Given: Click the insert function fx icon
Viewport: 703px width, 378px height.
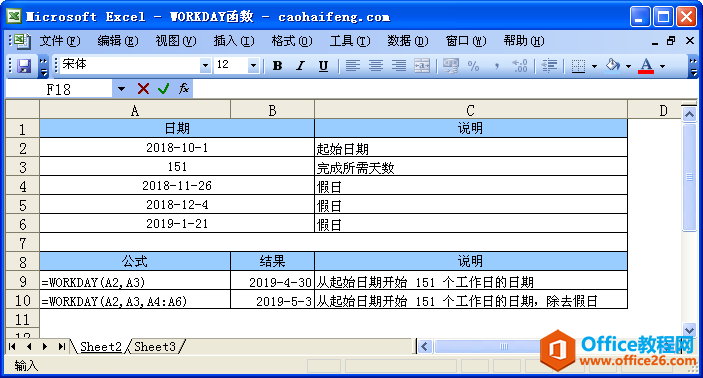Looking at the screenshot, I should [184, 89].
